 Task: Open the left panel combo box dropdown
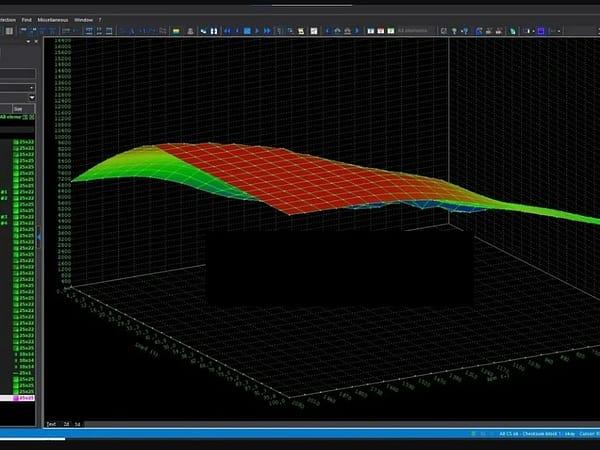coord(32,88)
